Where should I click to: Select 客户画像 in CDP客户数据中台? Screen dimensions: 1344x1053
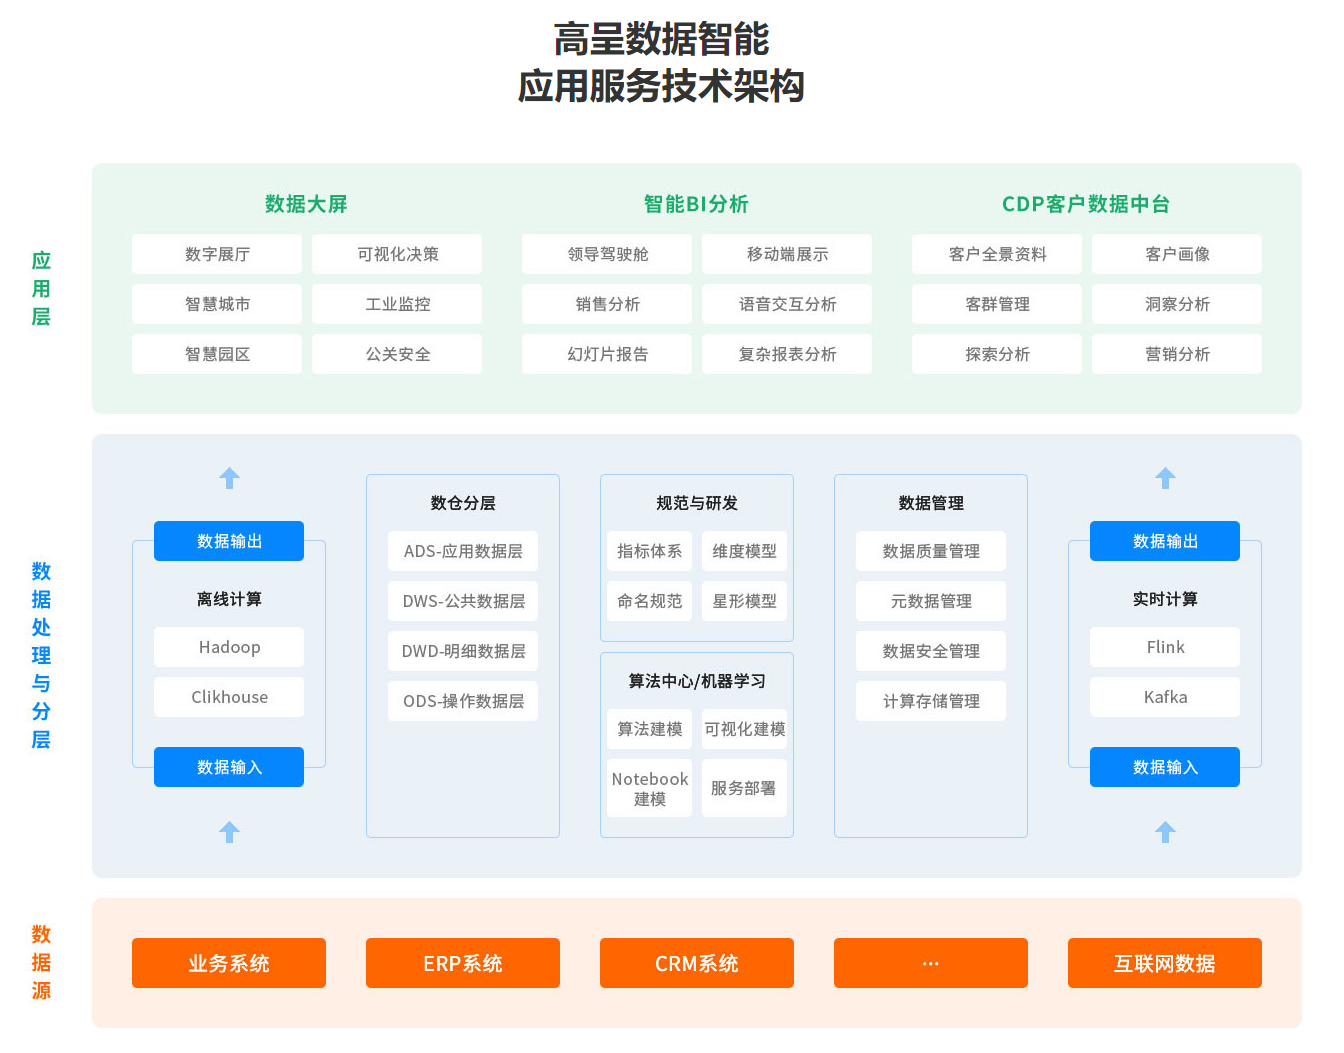[x=1177, y=254]
